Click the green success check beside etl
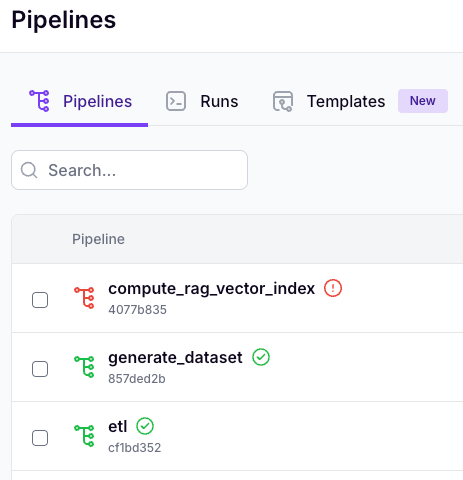Image resolution: width=463 pixels, height=480 pixels. tap(145, 426)
